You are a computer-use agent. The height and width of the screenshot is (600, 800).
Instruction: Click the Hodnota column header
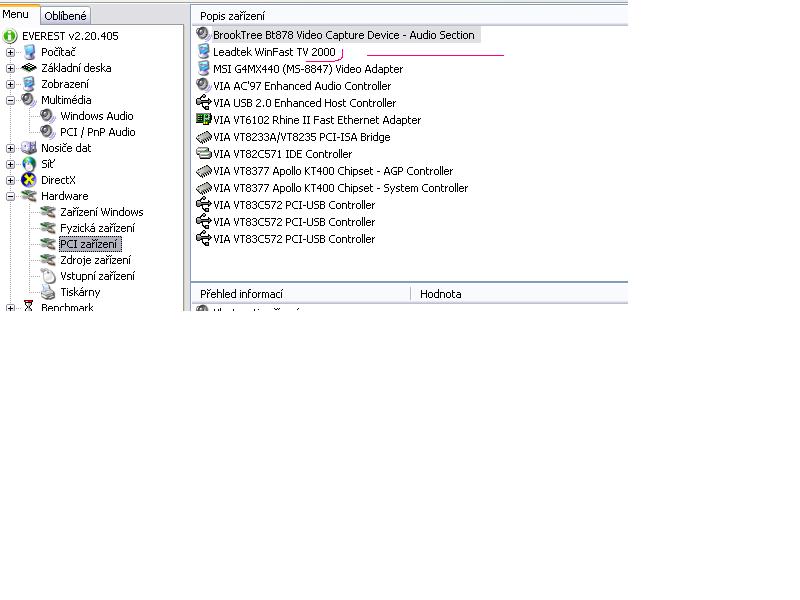(440, 294)
